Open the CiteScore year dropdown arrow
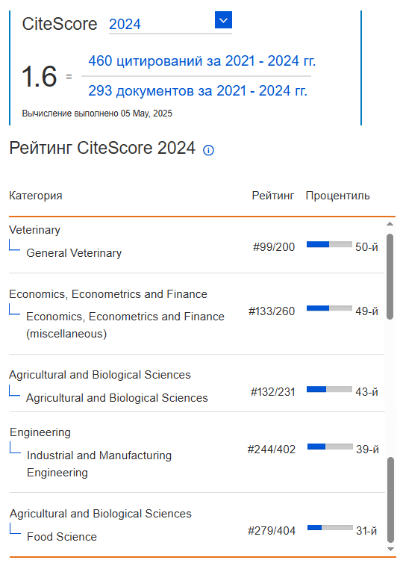Viewport: 400px width, 566px height. 223,20
